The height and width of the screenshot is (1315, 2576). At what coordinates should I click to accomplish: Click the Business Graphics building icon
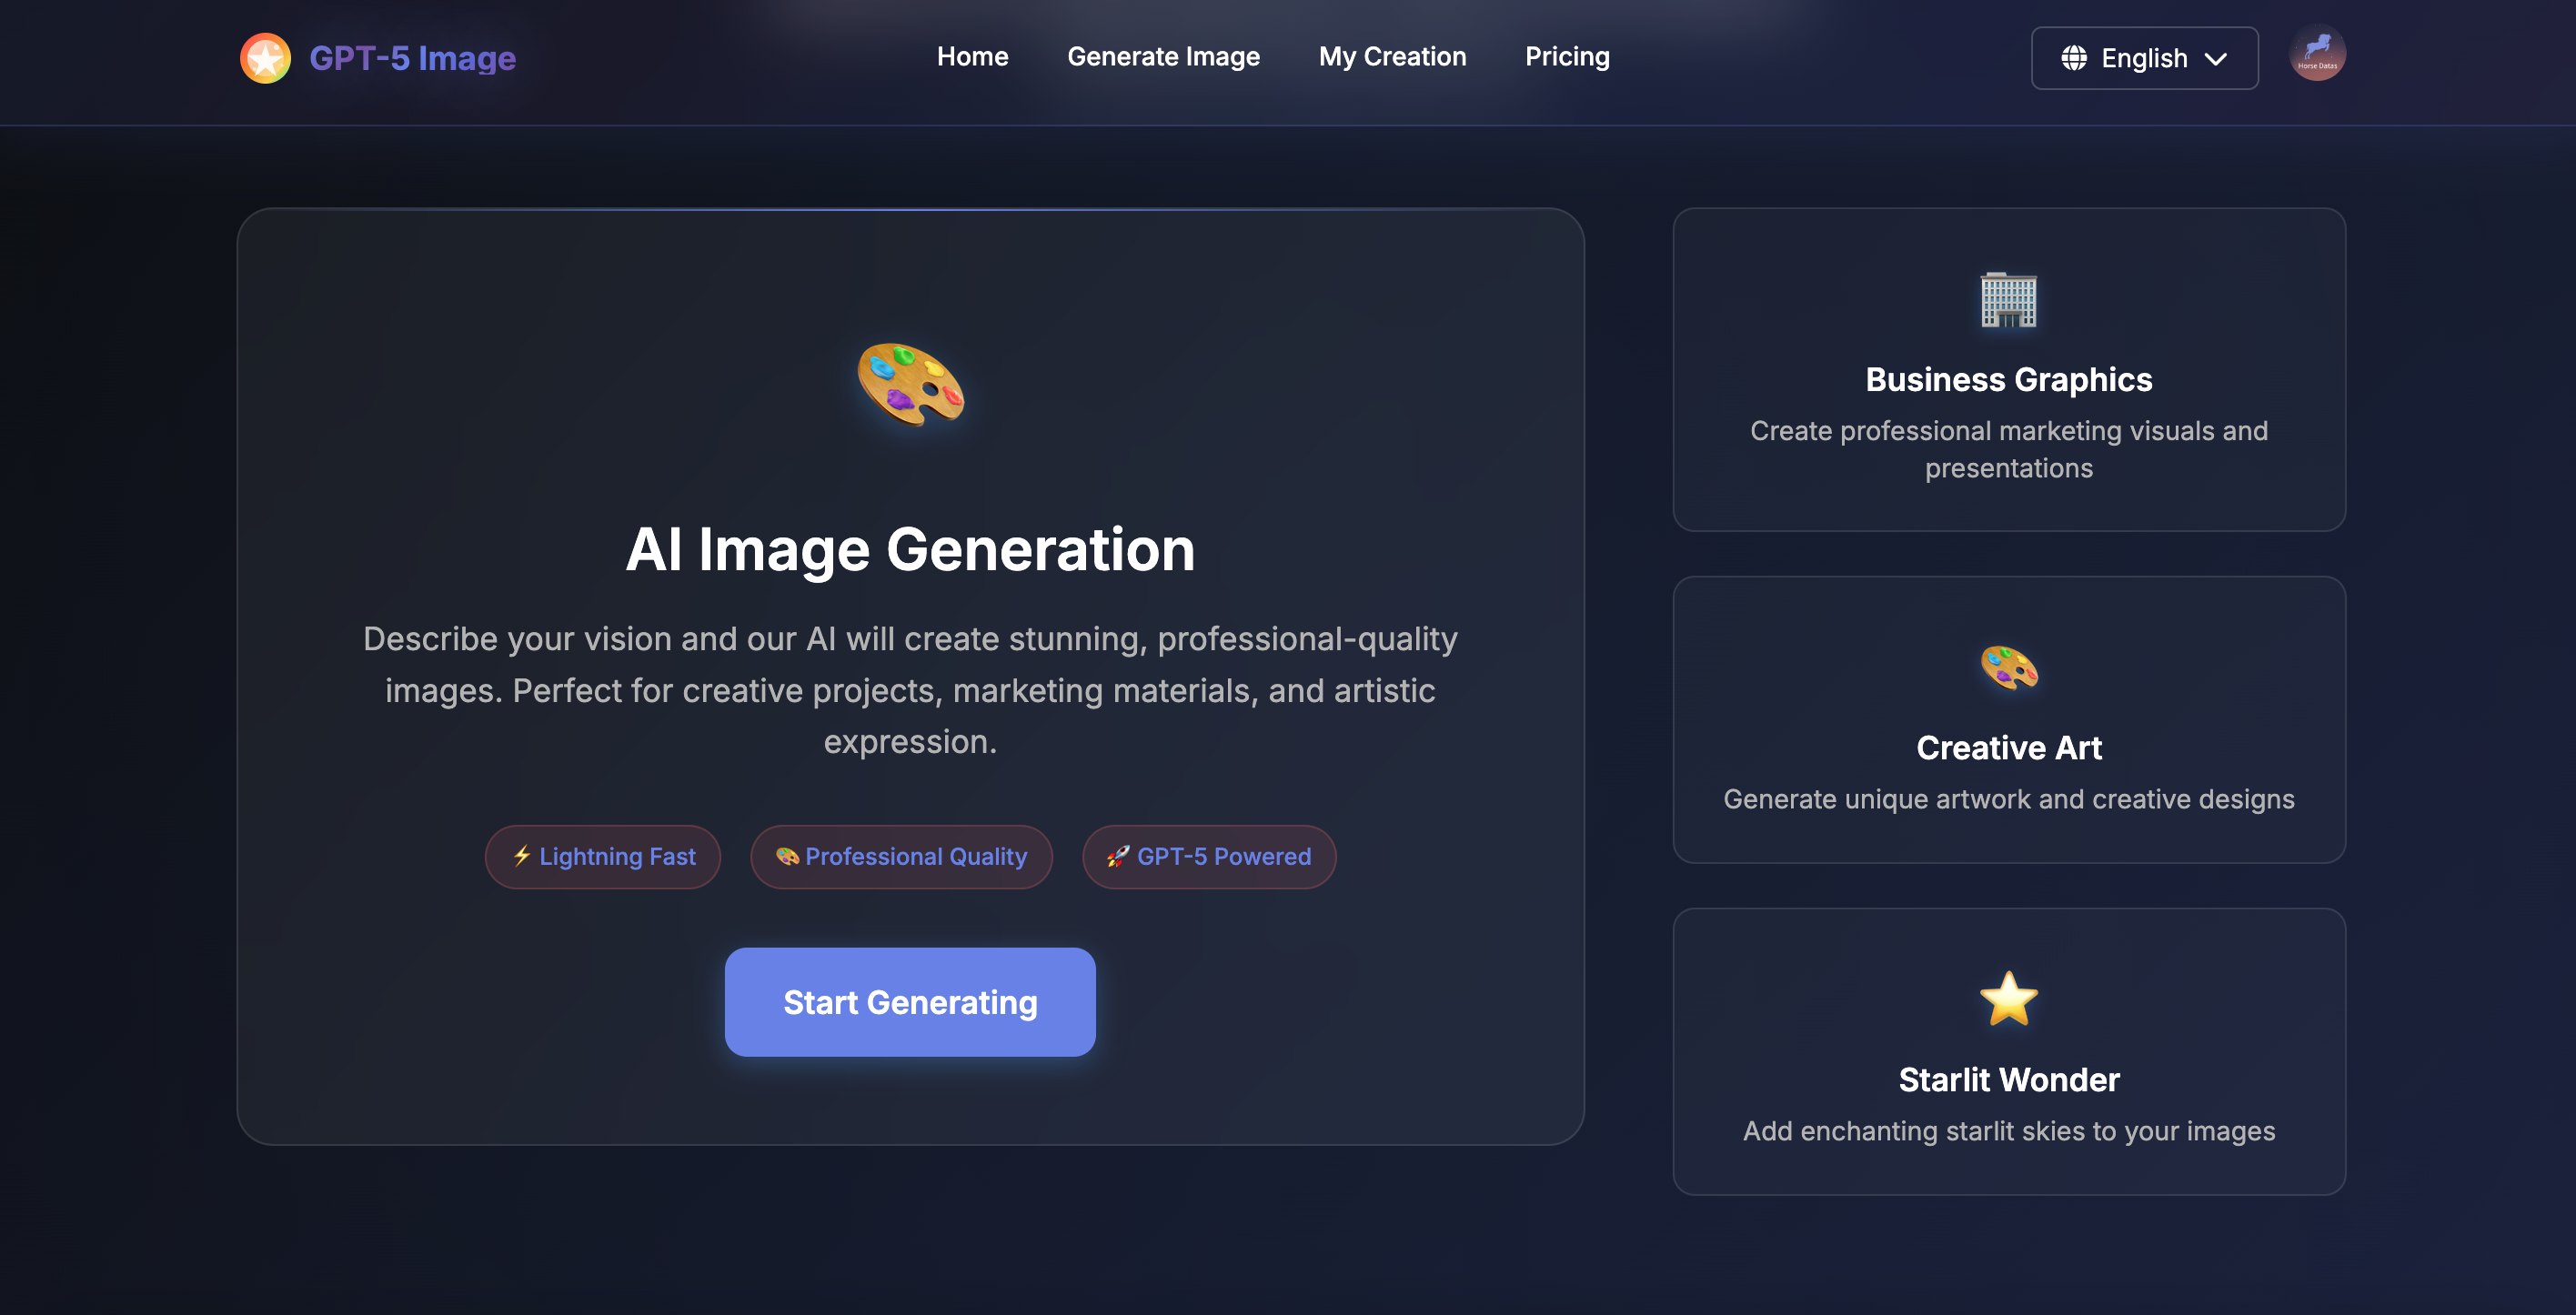[2008, 300]
